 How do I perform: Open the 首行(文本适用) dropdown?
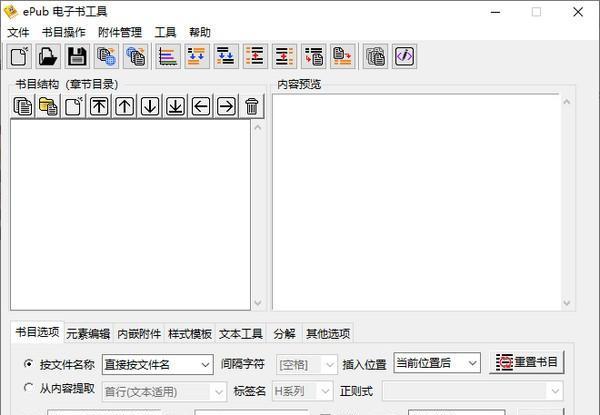tap(165, 392)
